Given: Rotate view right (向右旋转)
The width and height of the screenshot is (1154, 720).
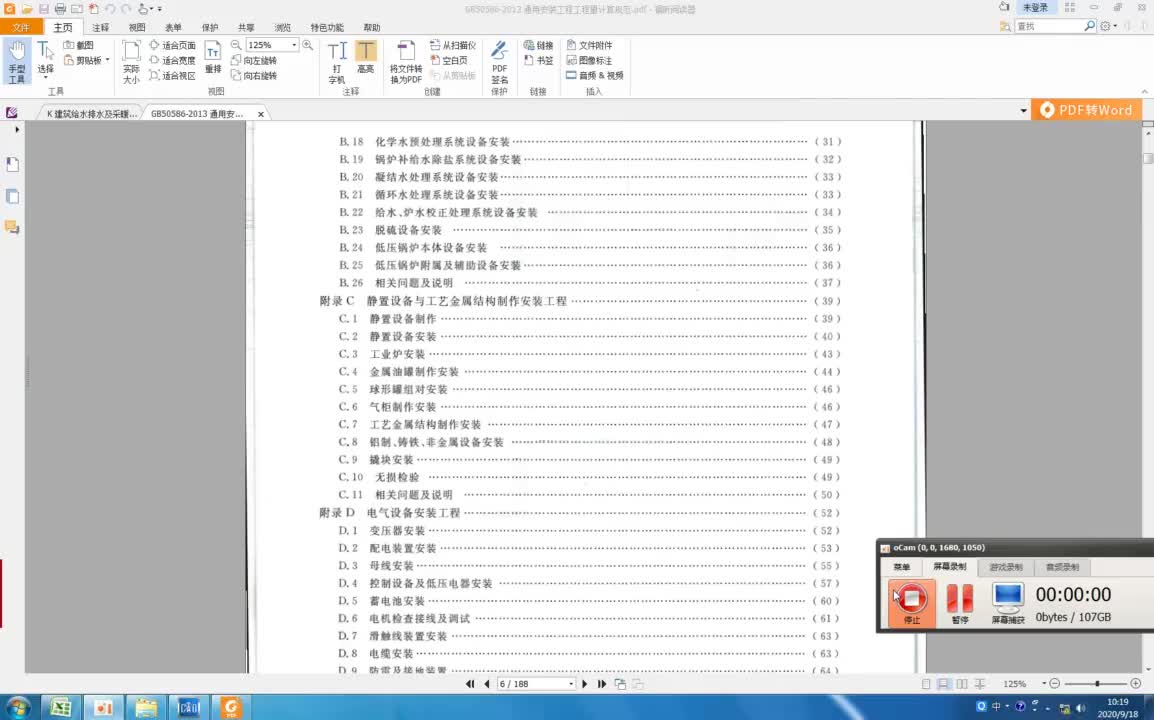Looking at the screenshot, I should [x=254, y=76].
